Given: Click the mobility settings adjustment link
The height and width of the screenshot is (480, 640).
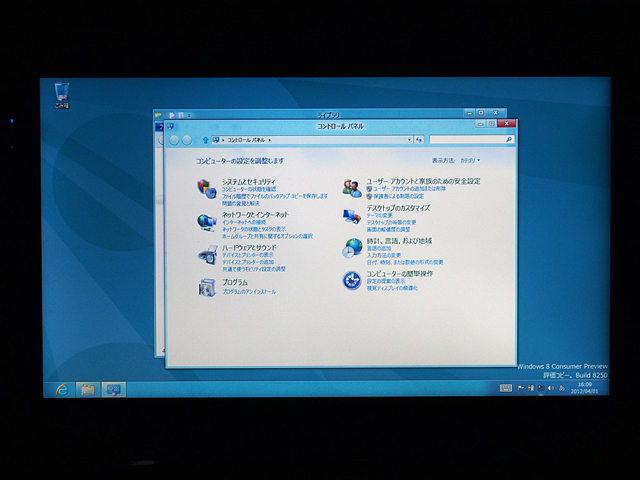Looking at the screenshot, I should [254, 269].
